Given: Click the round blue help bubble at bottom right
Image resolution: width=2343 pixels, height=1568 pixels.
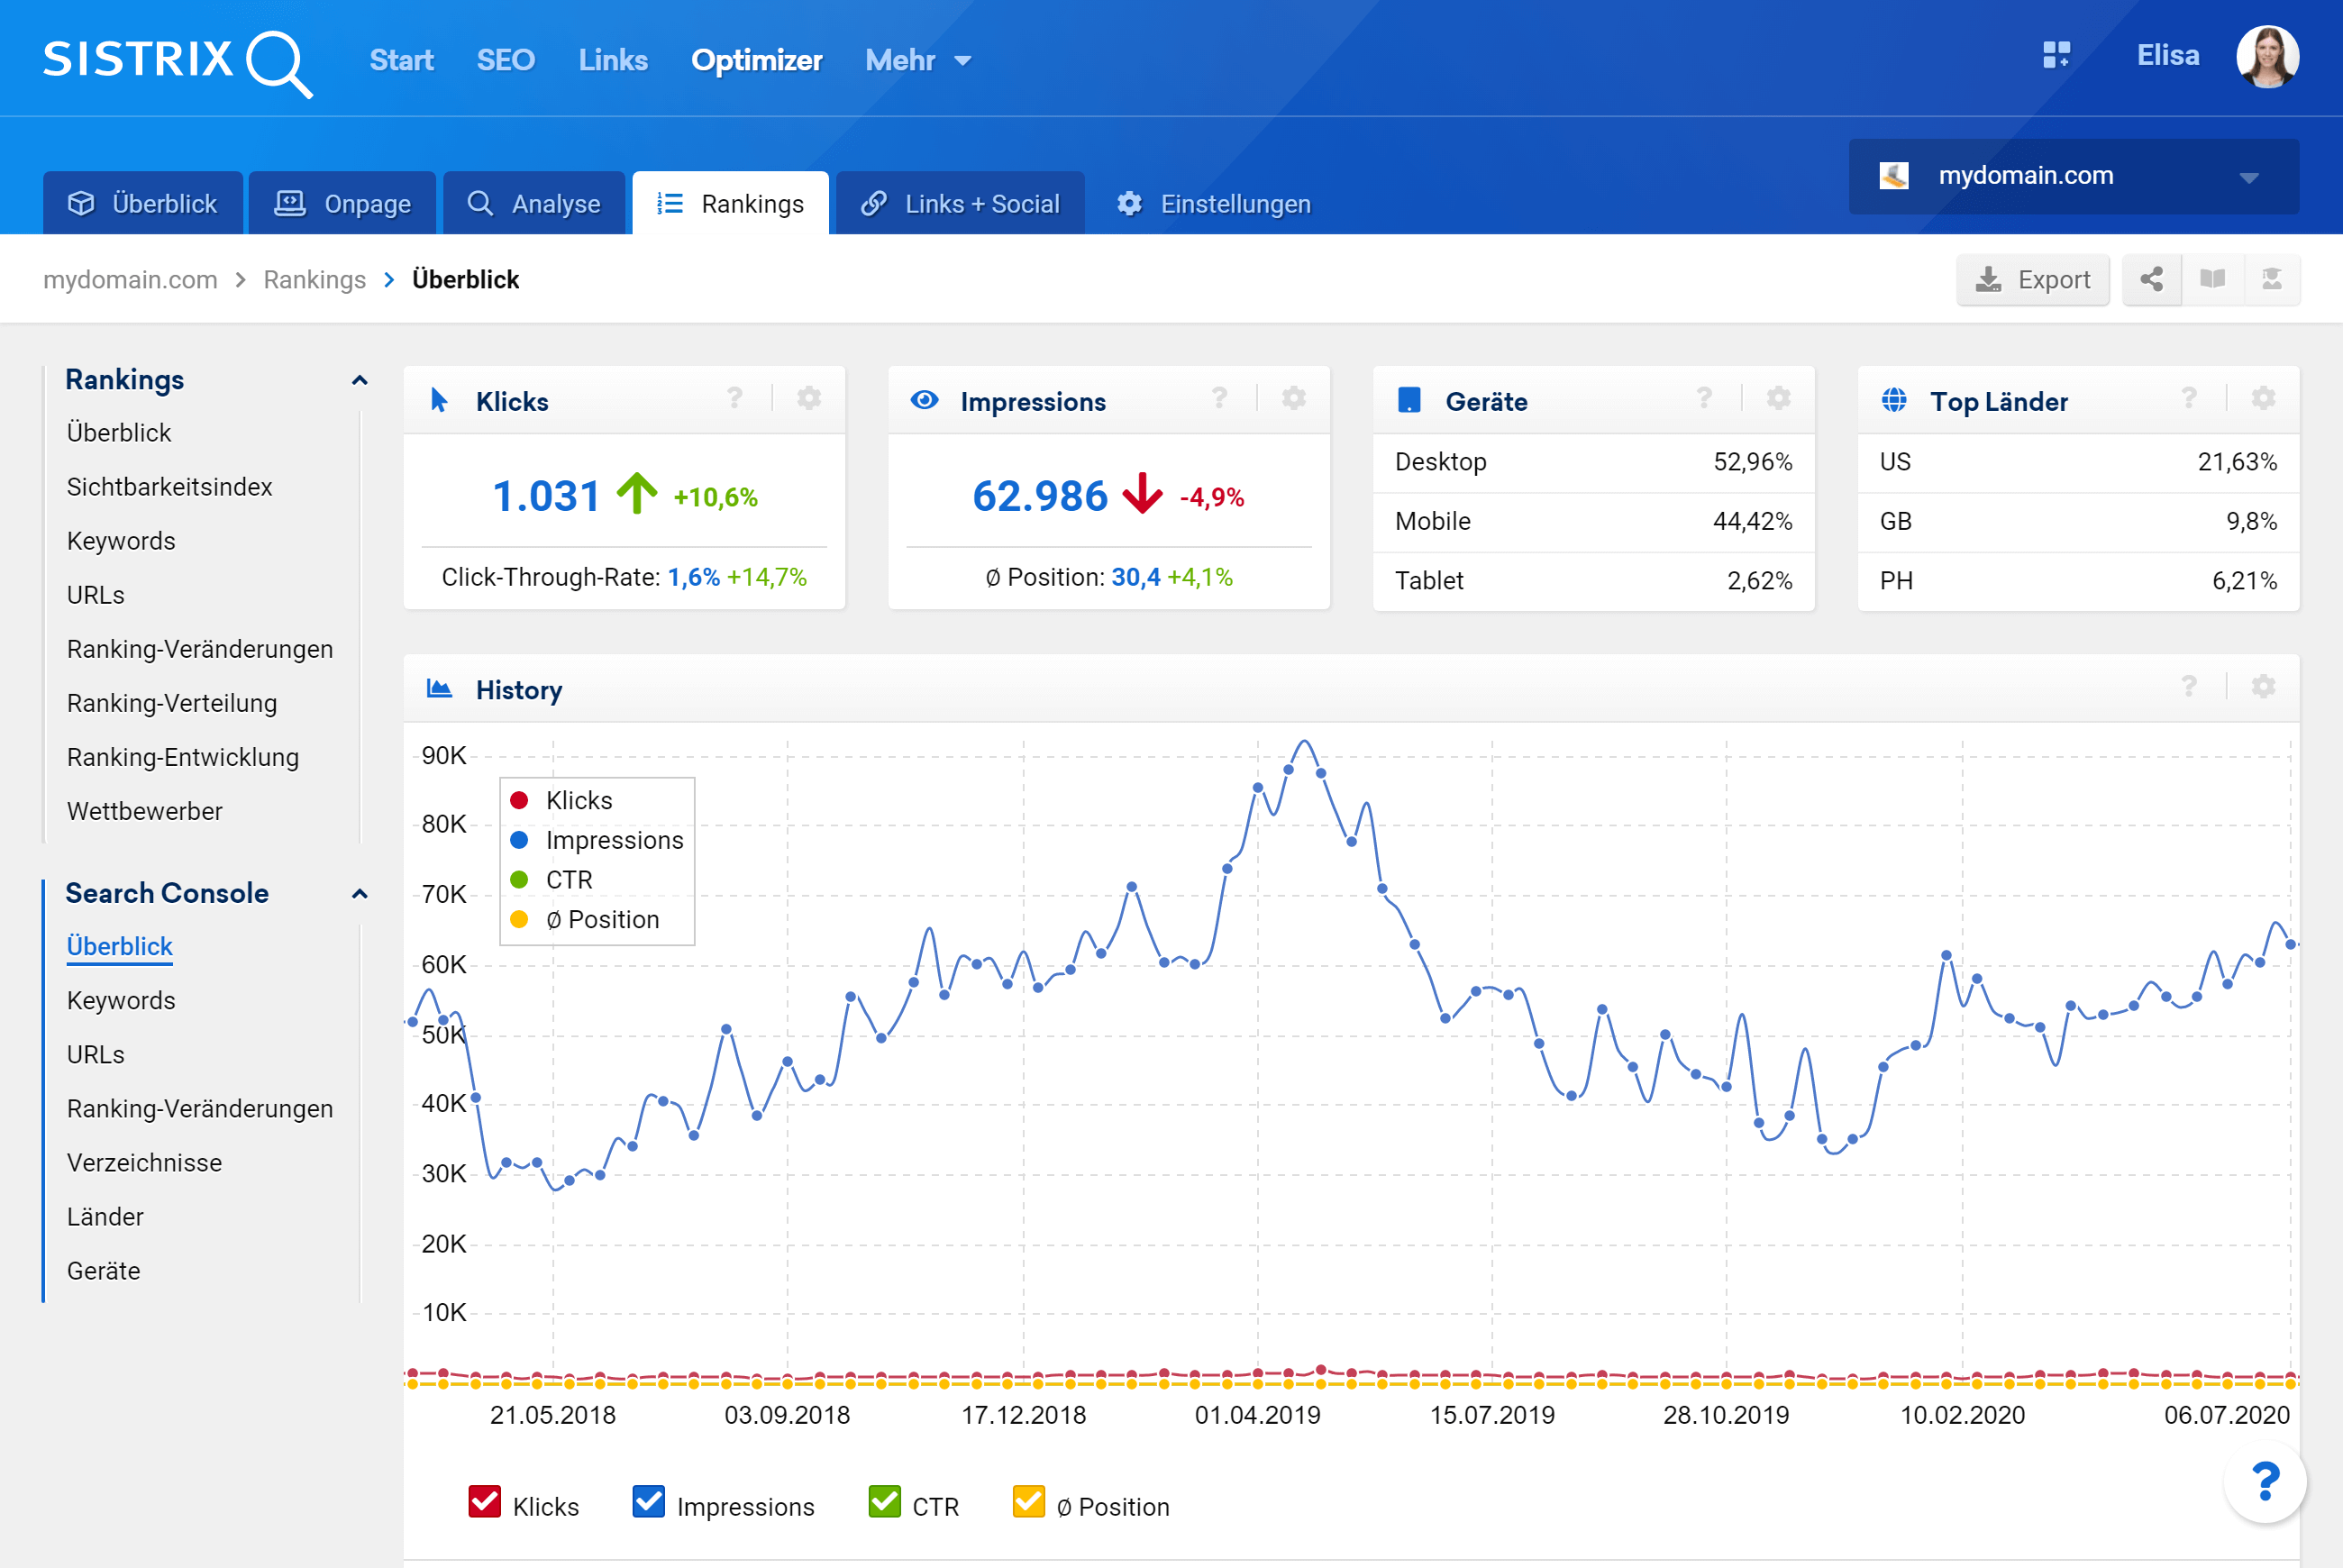Looking at the screenshot, I should (x=2264, y=1481).
